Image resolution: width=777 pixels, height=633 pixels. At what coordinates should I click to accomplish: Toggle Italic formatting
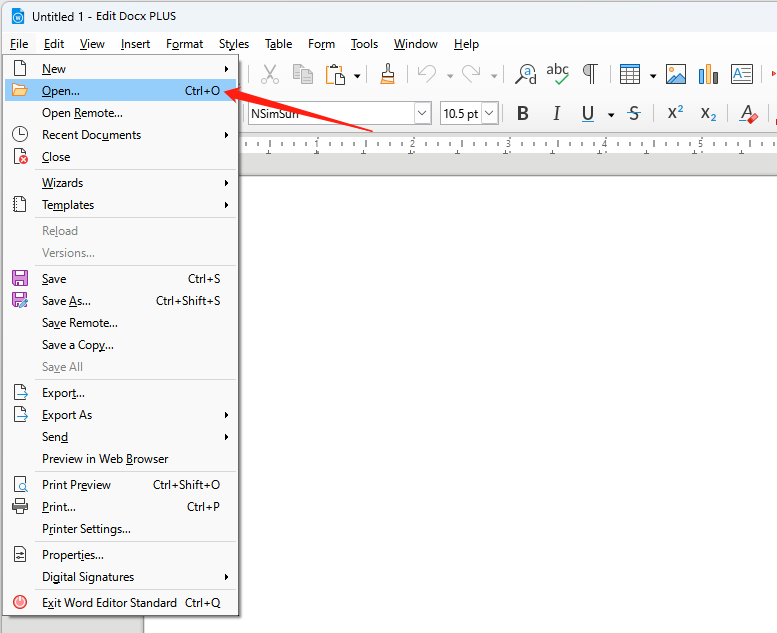click(x=556, y=114)
